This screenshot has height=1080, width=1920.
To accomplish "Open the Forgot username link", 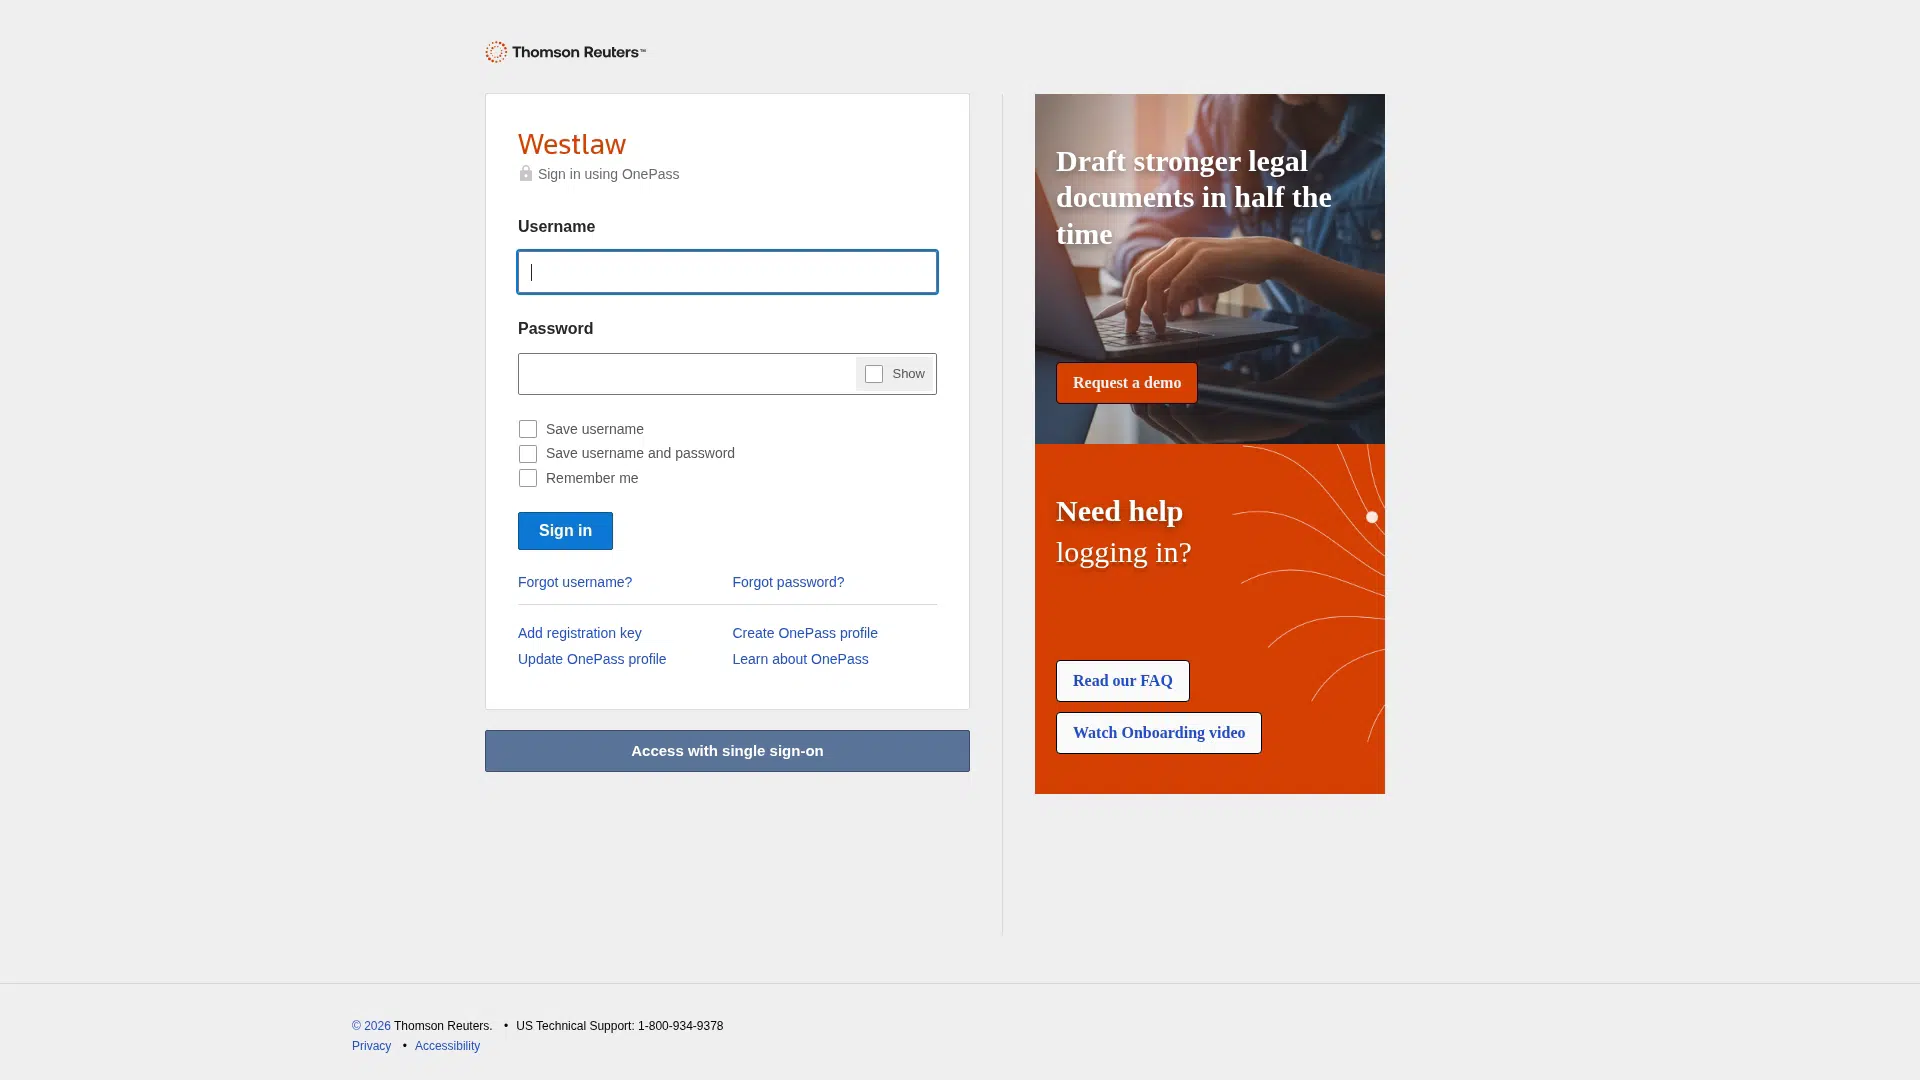I will click(575, 582).
